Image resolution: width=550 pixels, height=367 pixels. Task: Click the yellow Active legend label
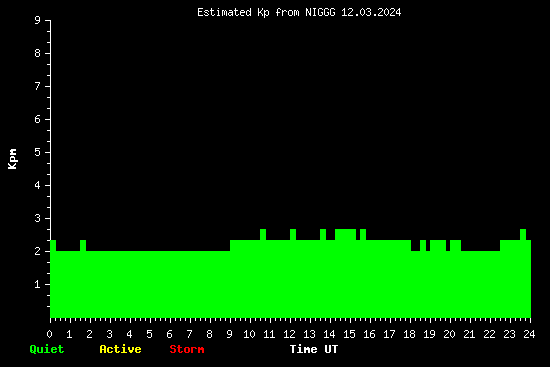120,349
